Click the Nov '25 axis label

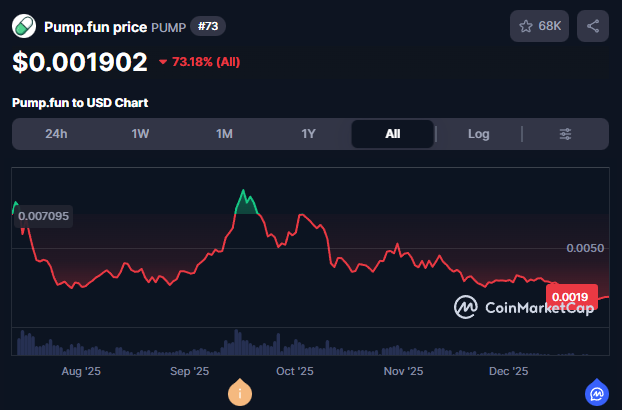coord(403,371)
